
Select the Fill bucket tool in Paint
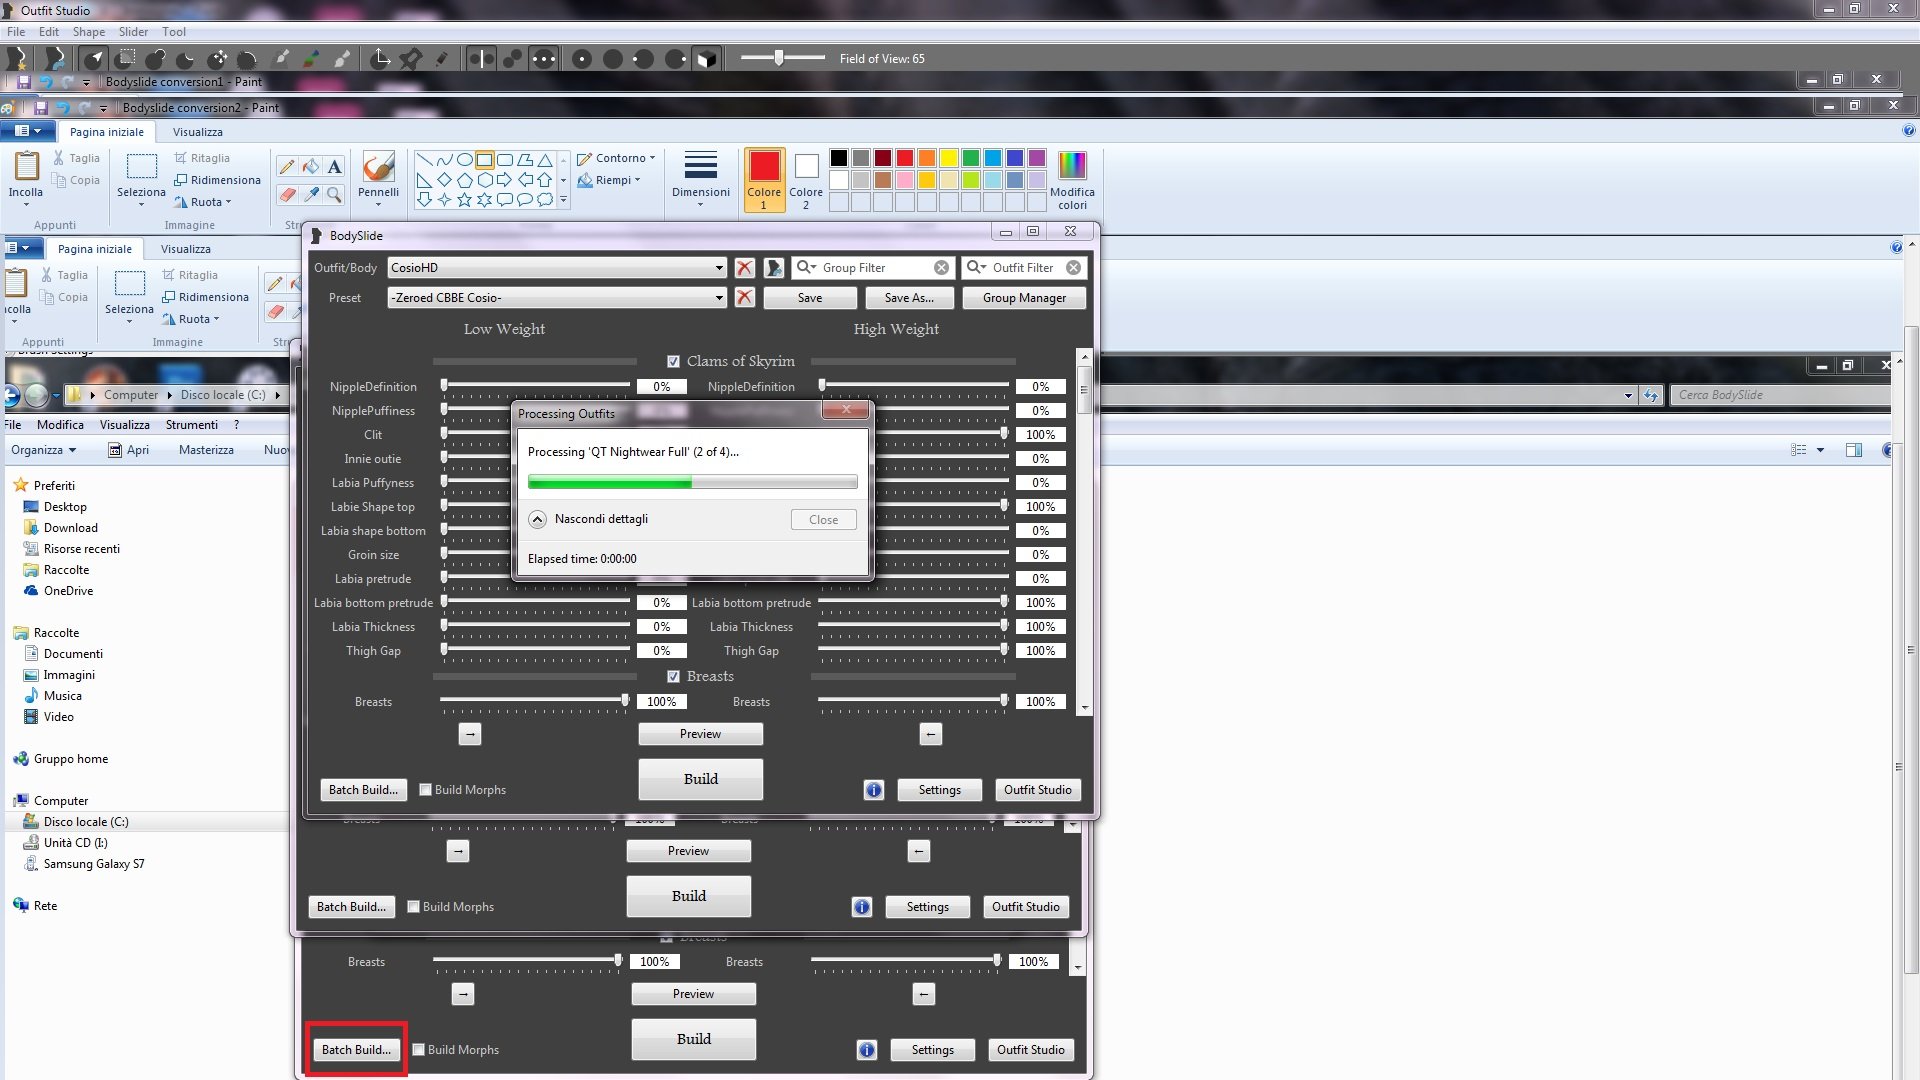point(311,166)
